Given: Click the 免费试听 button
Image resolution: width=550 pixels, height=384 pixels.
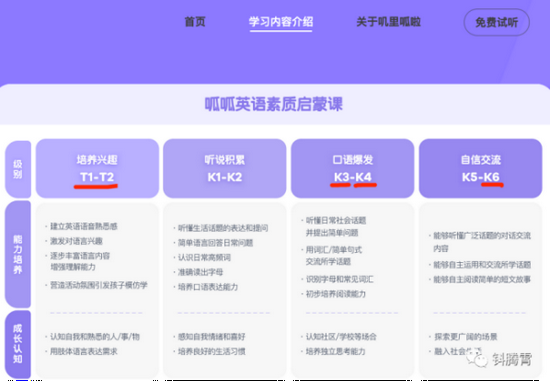Looking at the screenshot, I should pos(496,22).
